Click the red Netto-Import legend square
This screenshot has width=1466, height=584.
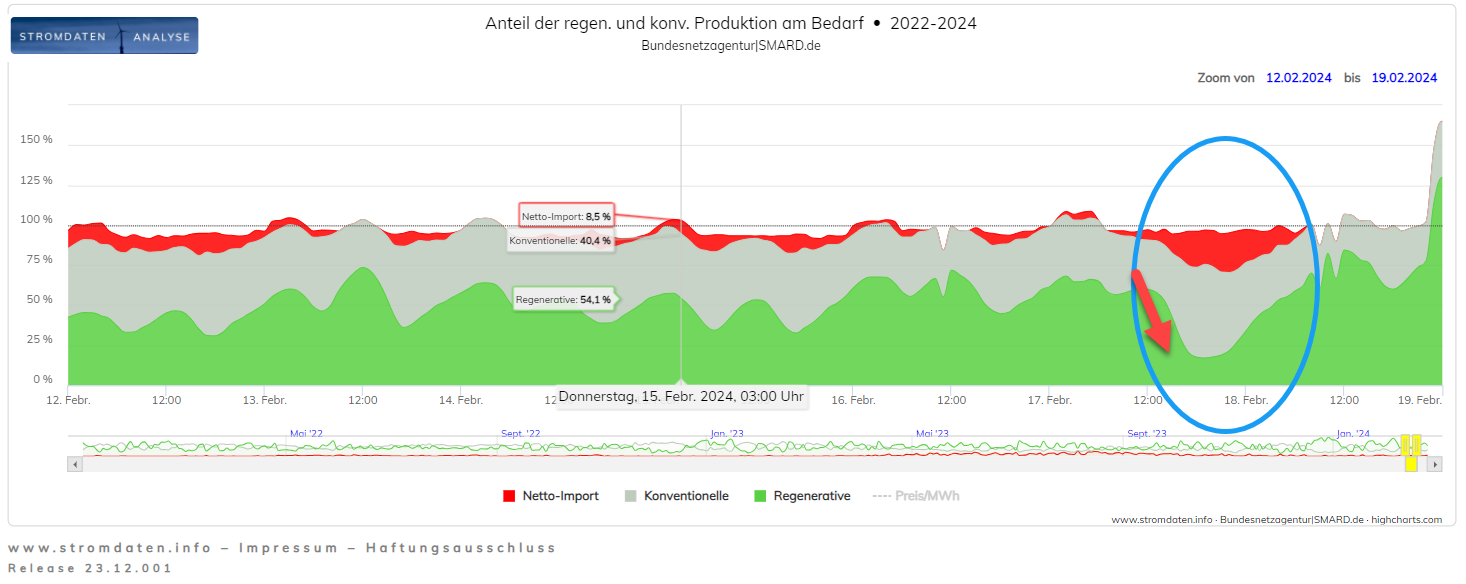tap(509, 496)
